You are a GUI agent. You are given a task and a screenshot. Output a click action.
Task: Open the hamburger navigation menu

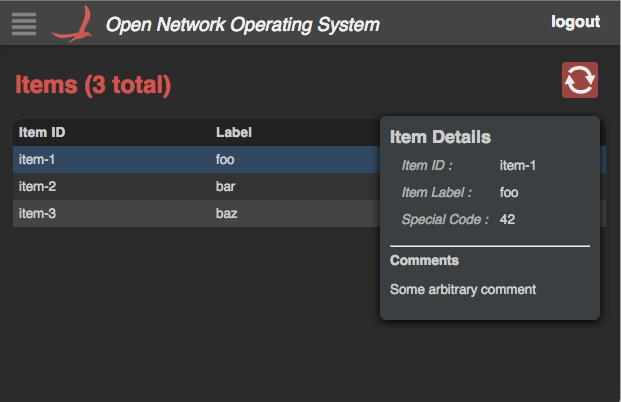[x=24, y=22]
